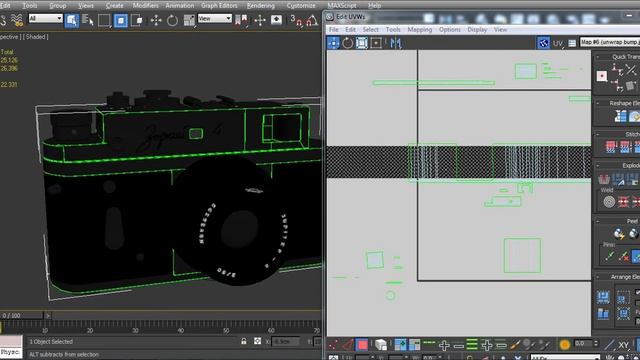Open the Graph Editors menu
Screen dimensions: 640x360
(x=219, y=5)
